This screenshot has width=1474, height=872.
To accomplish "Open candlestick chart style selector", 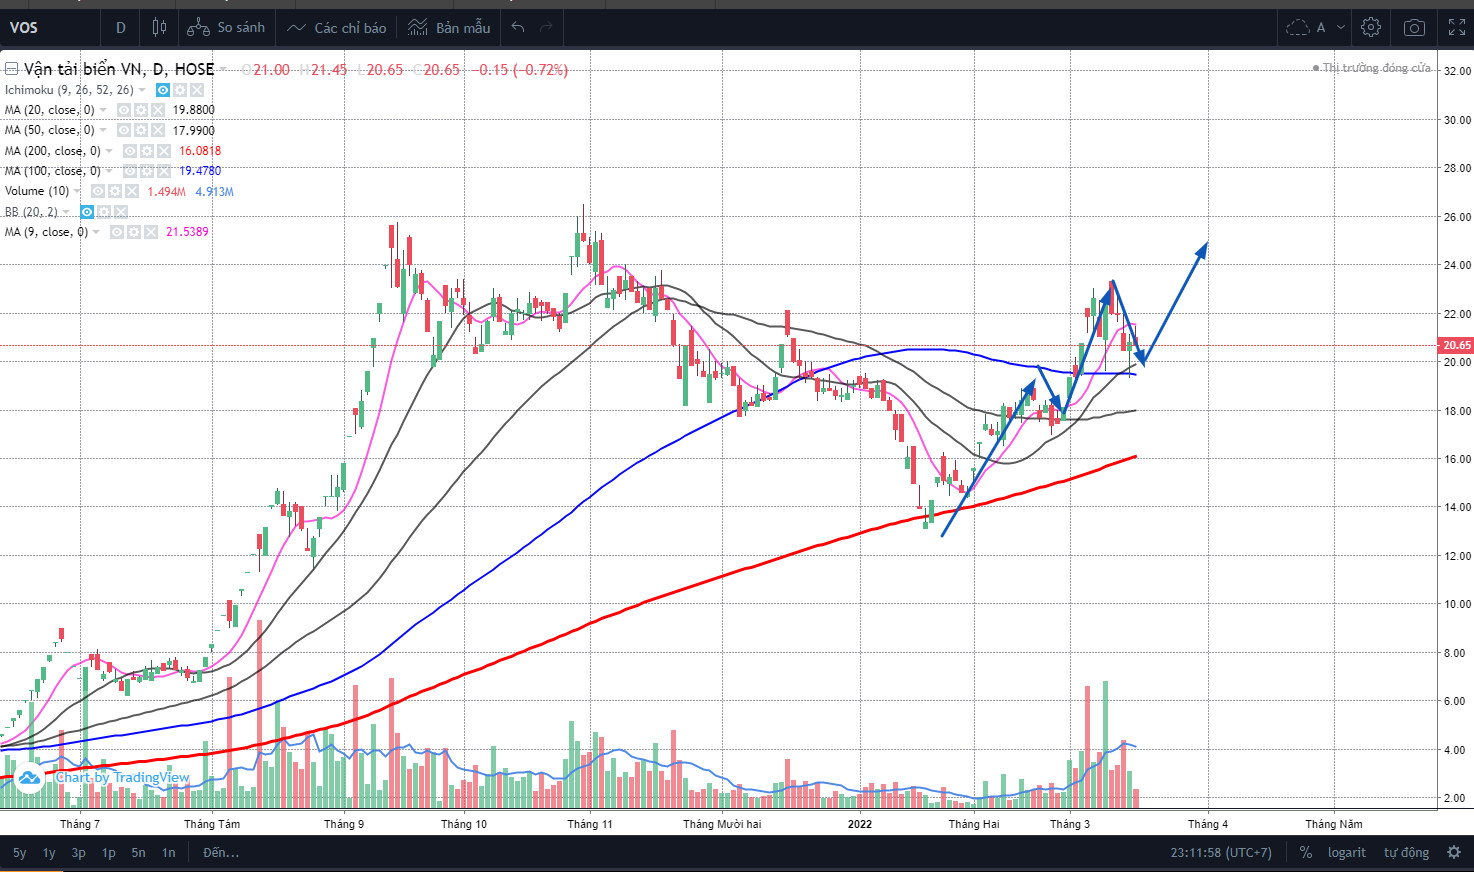I will (x=159, y=27).
